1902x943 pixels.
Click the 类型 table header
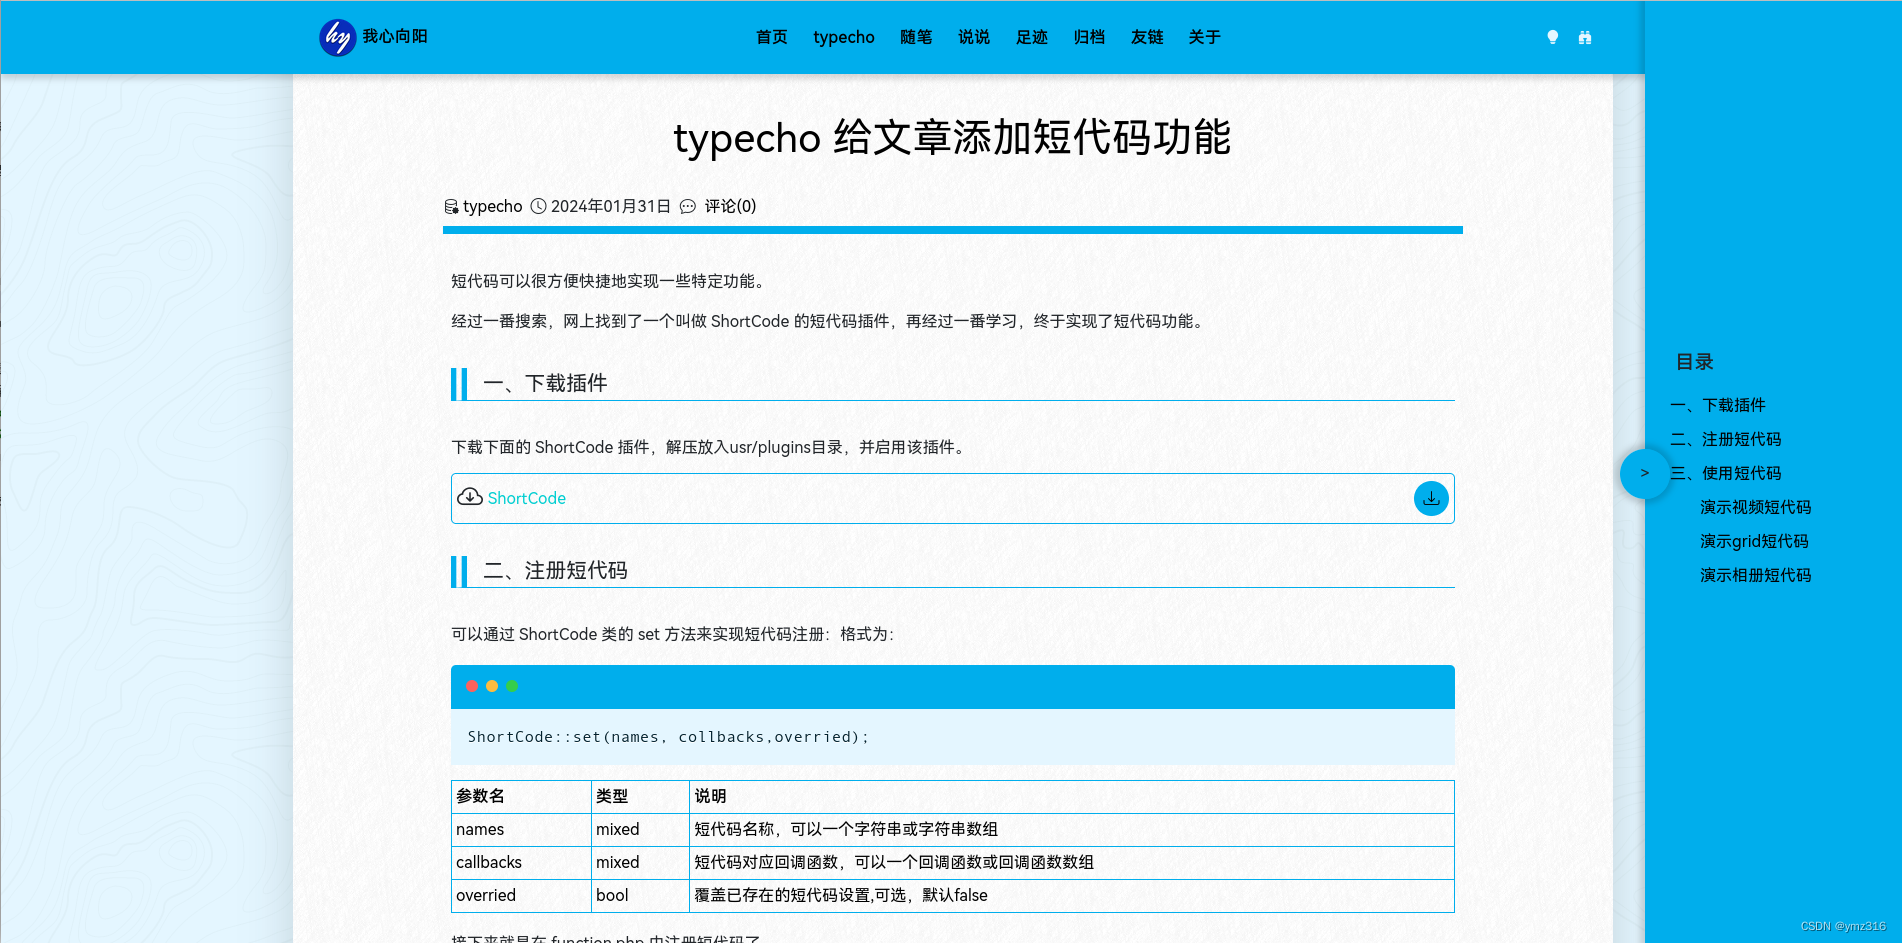pos(640,797)
